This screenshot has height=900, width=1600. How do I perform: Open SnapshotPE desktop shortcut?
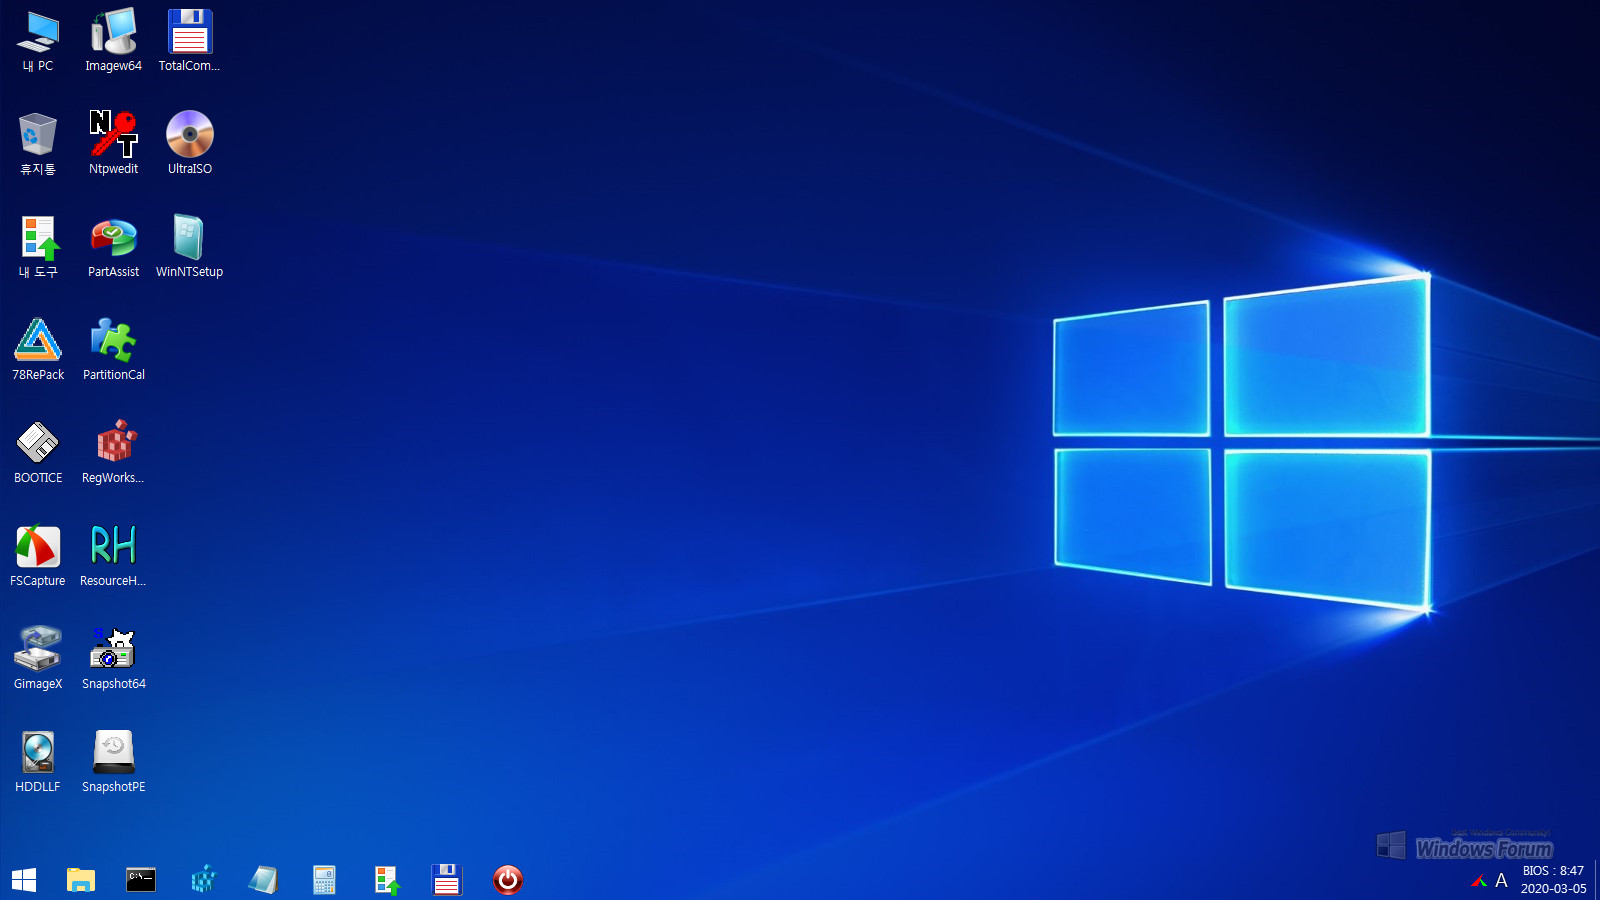[113, 763]
